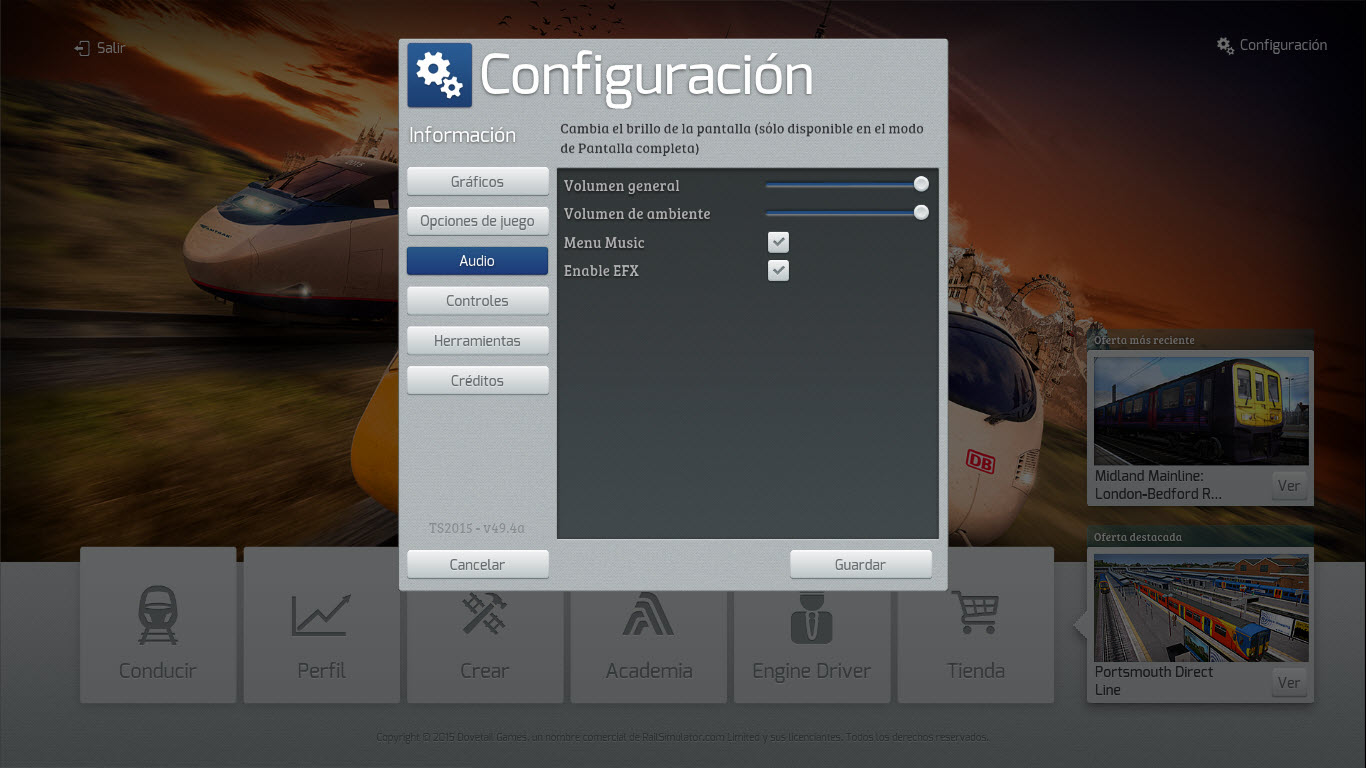
Task: Click the Volumen general label
Action: pyautogui.click(x=621, y=186)
